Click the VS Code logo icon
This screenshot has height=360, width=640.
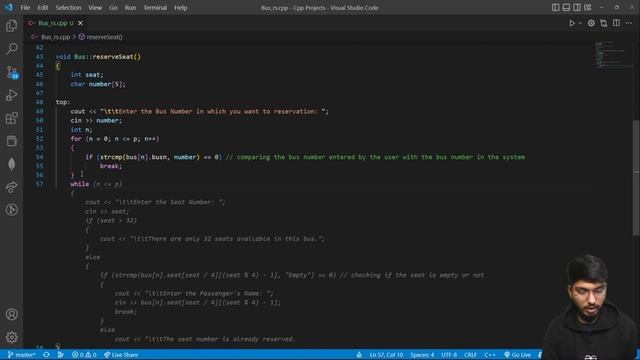[9, 7]
